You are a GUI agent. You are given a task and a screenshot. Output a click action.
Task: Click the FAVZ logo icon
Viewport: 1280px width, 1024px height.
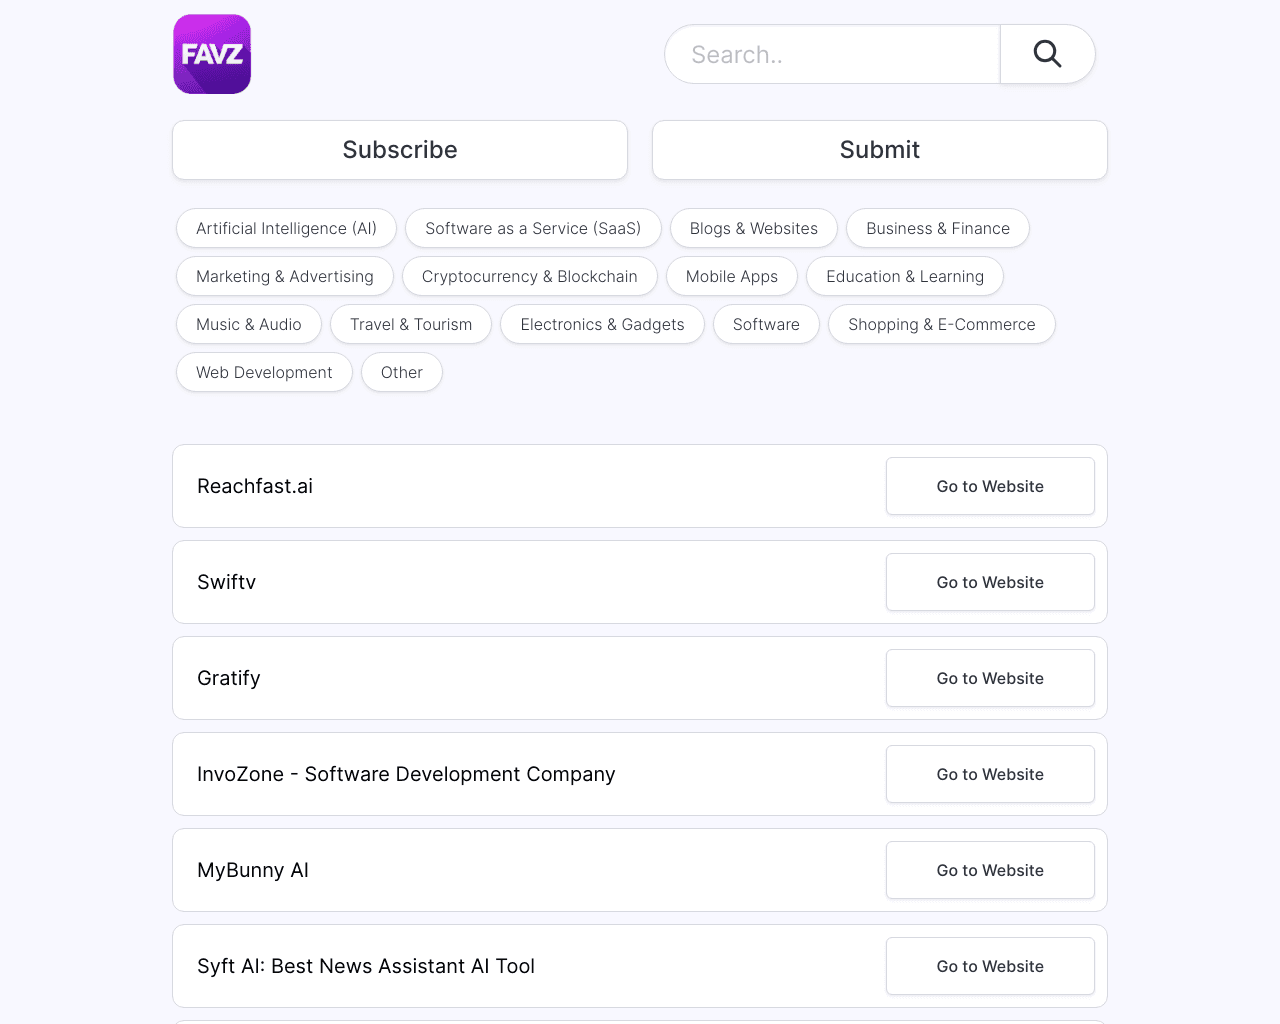[212, 54]
